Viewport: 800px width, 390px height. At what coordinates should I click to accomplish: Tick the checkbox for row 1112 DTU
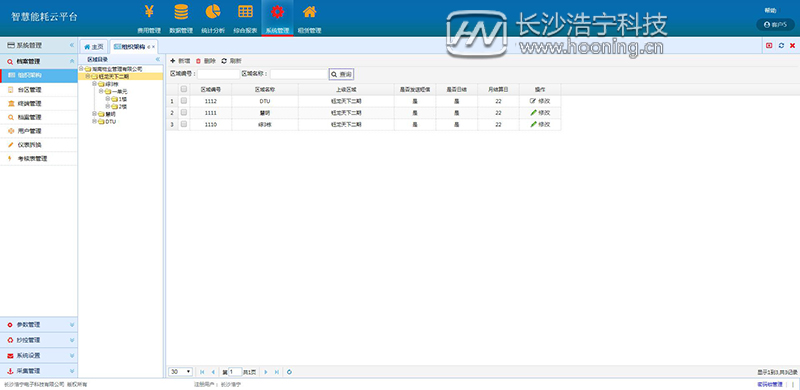184,101
